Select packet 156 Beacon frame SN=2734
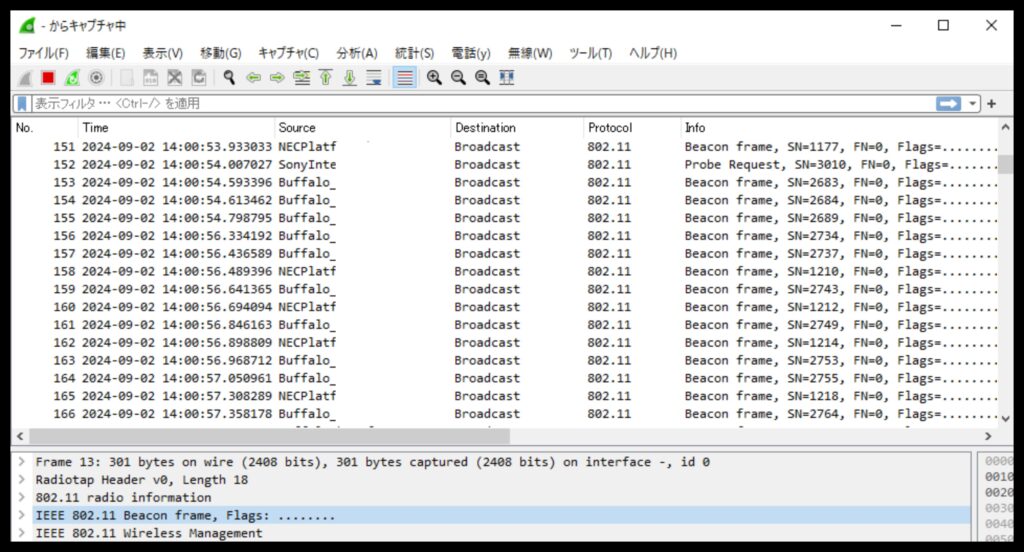The height and width of the screenshot is (552, 1024). pos(505,236)
